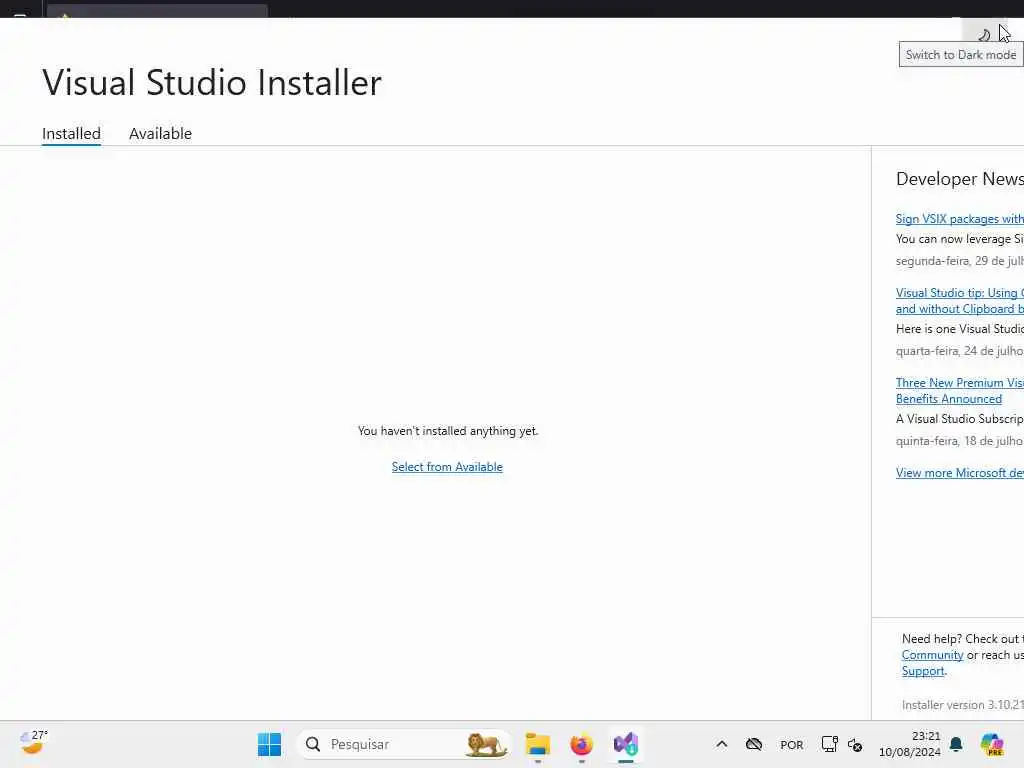
Task: Click View more Microsoft developer news link
Action: (959, 473)
